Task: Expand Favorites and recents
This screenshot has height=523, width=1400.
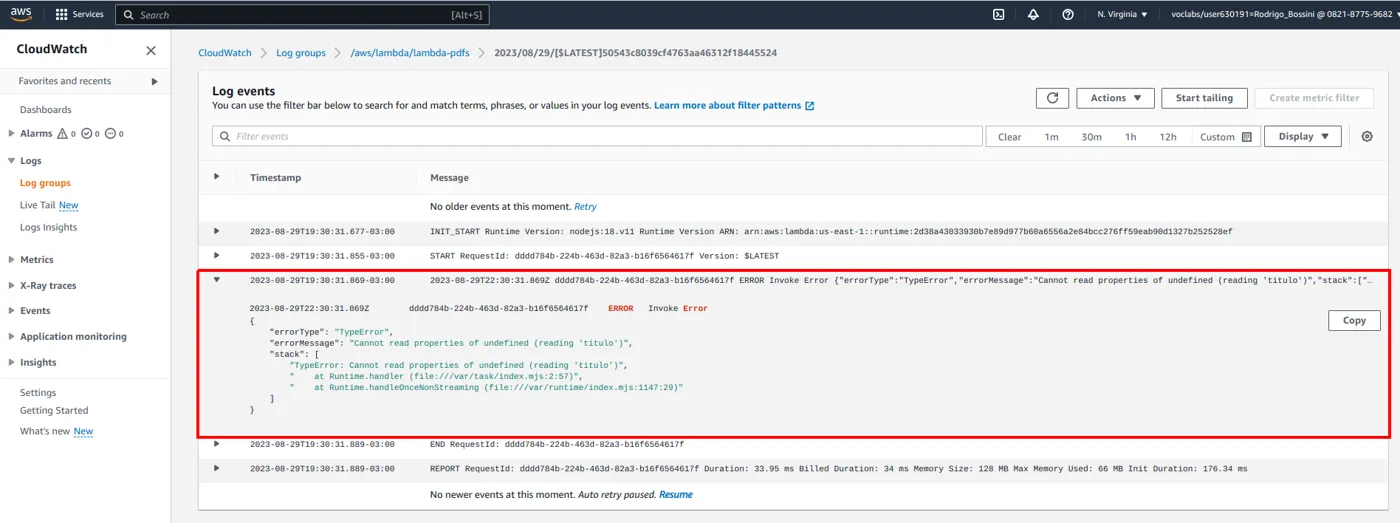Action: (154, 81)
